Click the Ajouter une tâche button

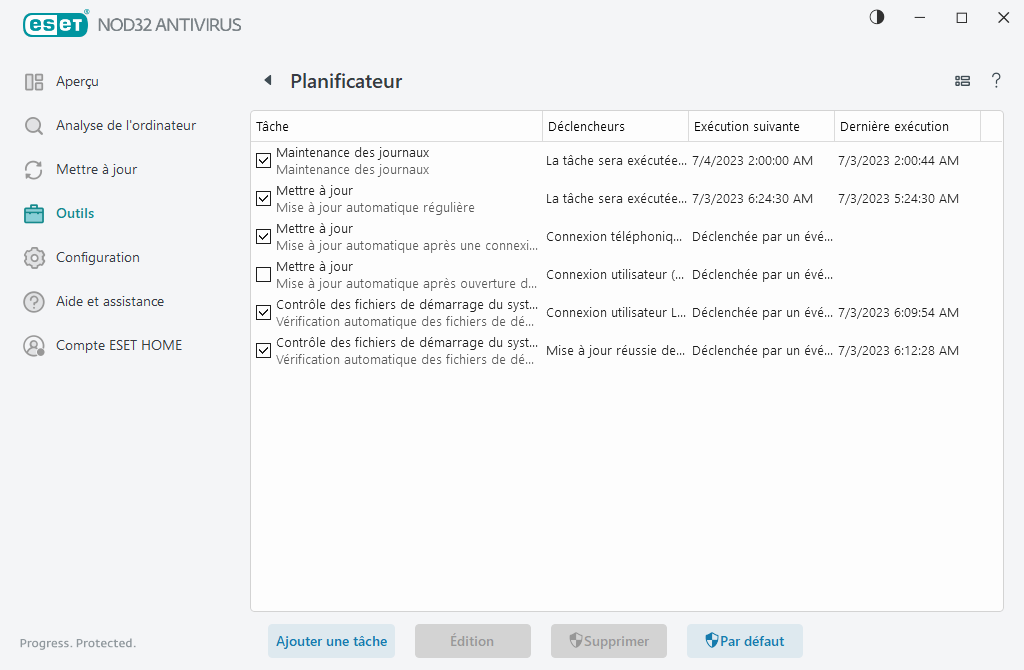click(331, 641)
